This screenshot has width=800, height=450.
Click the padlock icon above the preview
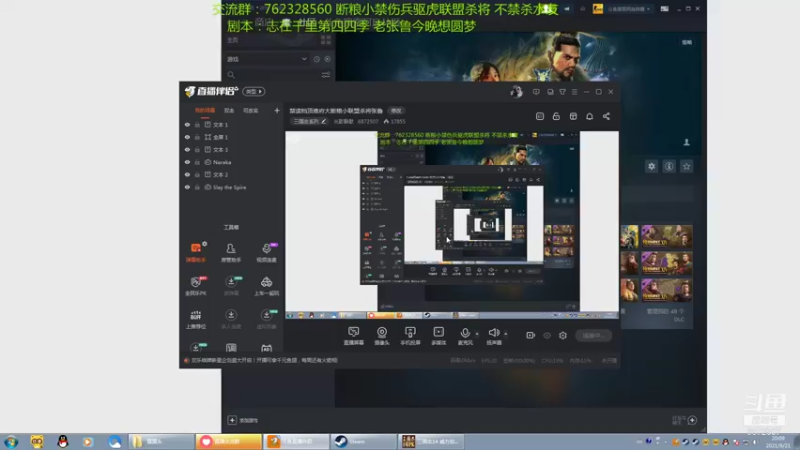coord(556,116)
